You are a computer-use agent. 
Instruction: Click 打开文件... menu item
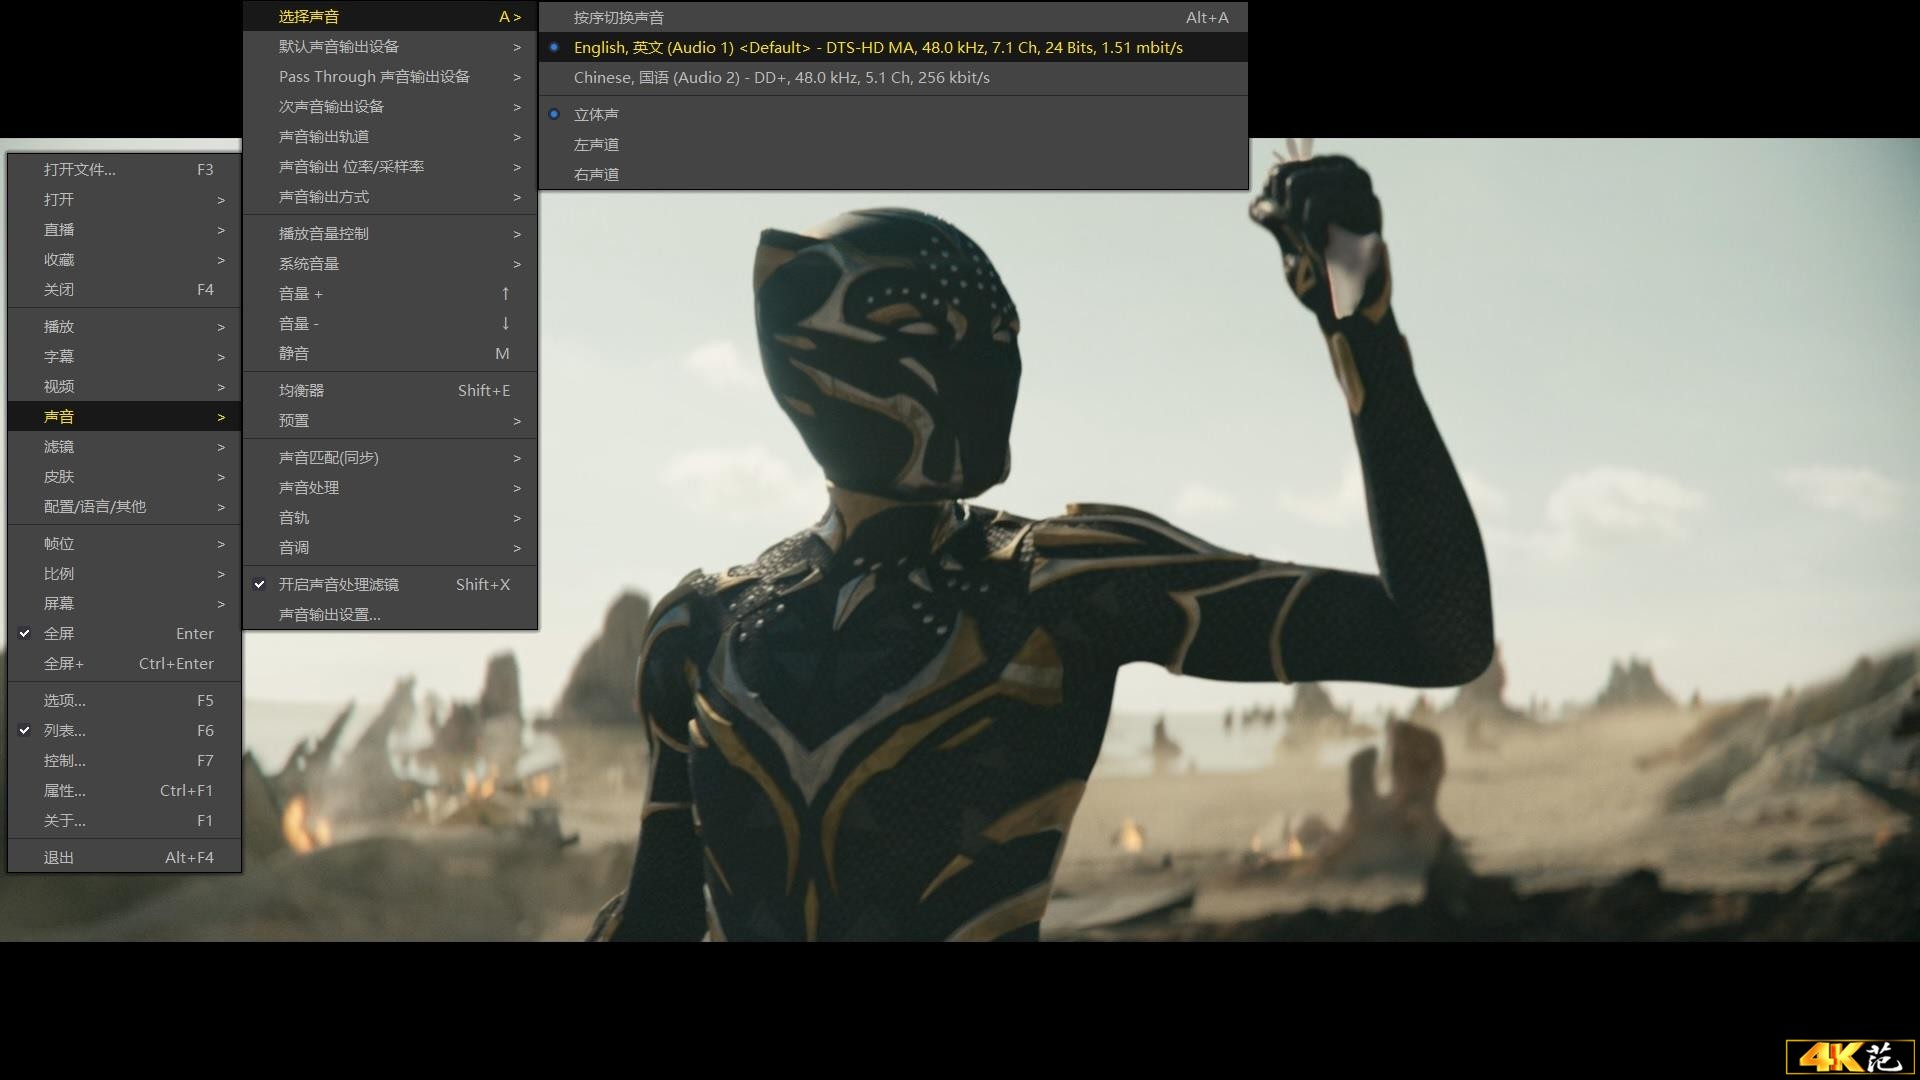pyautogui.click(x=124, y=169)
